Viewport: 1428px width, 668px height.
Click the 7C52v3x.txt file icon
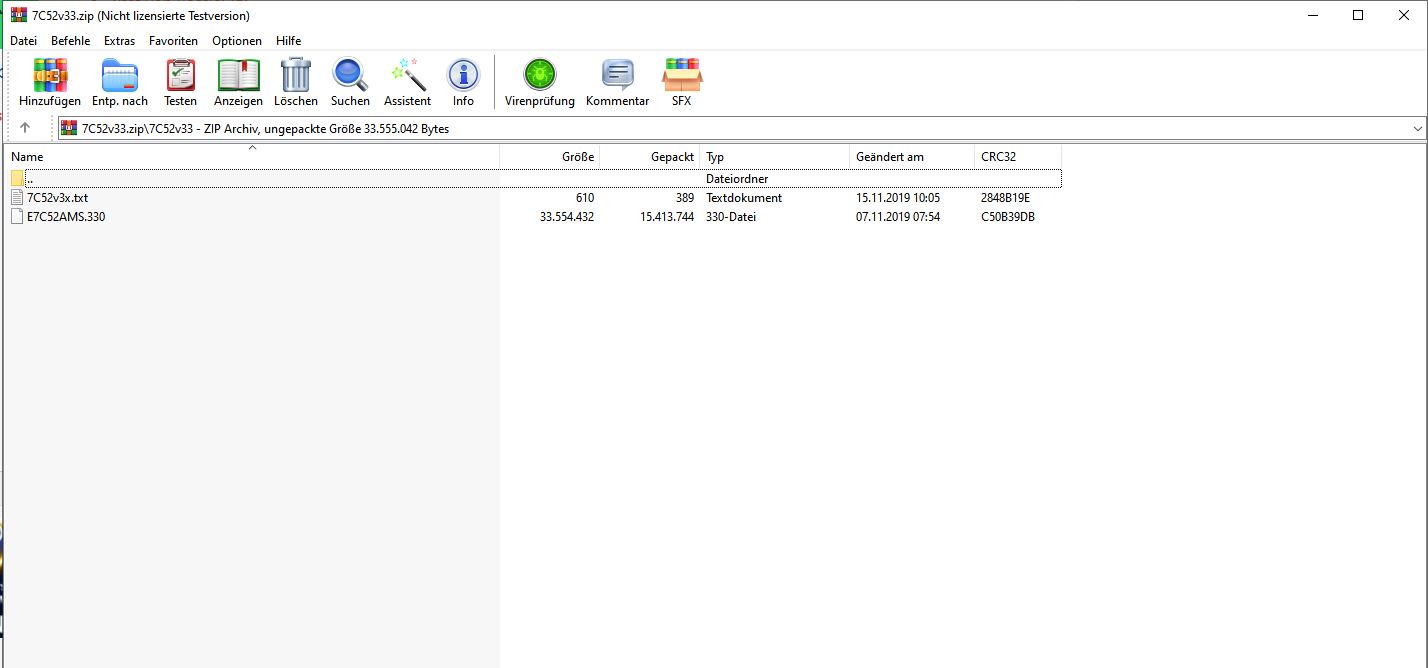(17, 198)
